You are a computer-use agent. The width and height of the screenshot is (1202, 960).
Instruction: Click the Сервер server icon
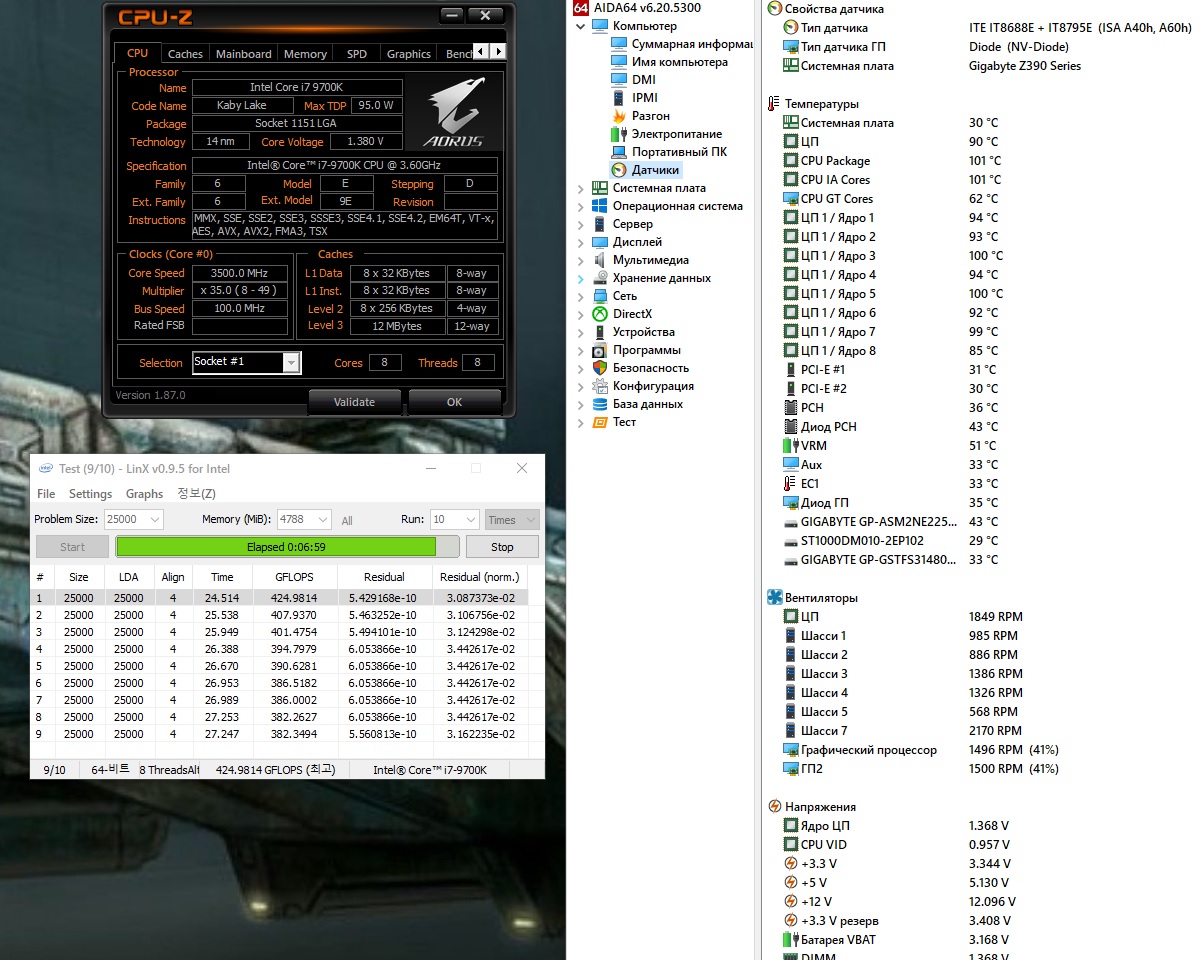tap(600, 224)
